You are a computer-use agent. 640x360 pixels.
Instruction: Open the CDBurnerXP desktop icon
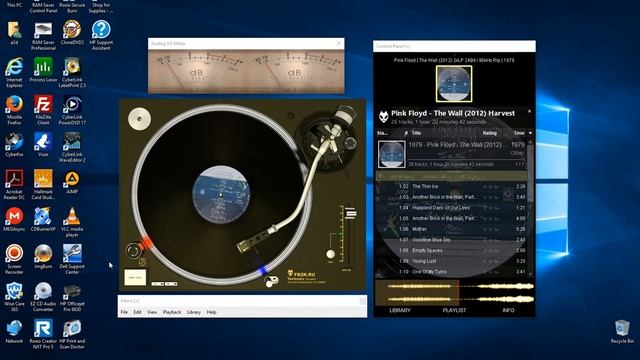[x=43, y=220]
